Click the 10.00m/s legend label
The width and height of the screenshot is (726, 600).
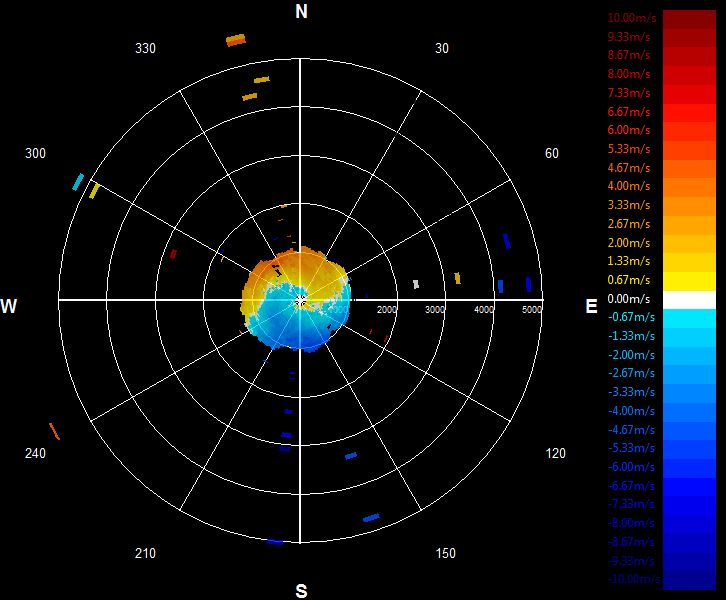[632, 18]
